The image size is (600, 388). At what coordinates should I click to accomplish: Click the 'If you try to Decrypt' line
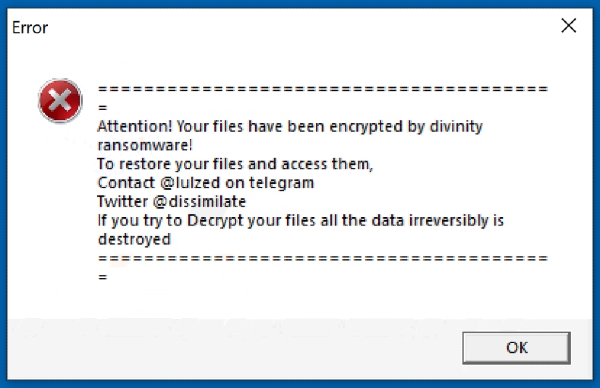[301, 221]
